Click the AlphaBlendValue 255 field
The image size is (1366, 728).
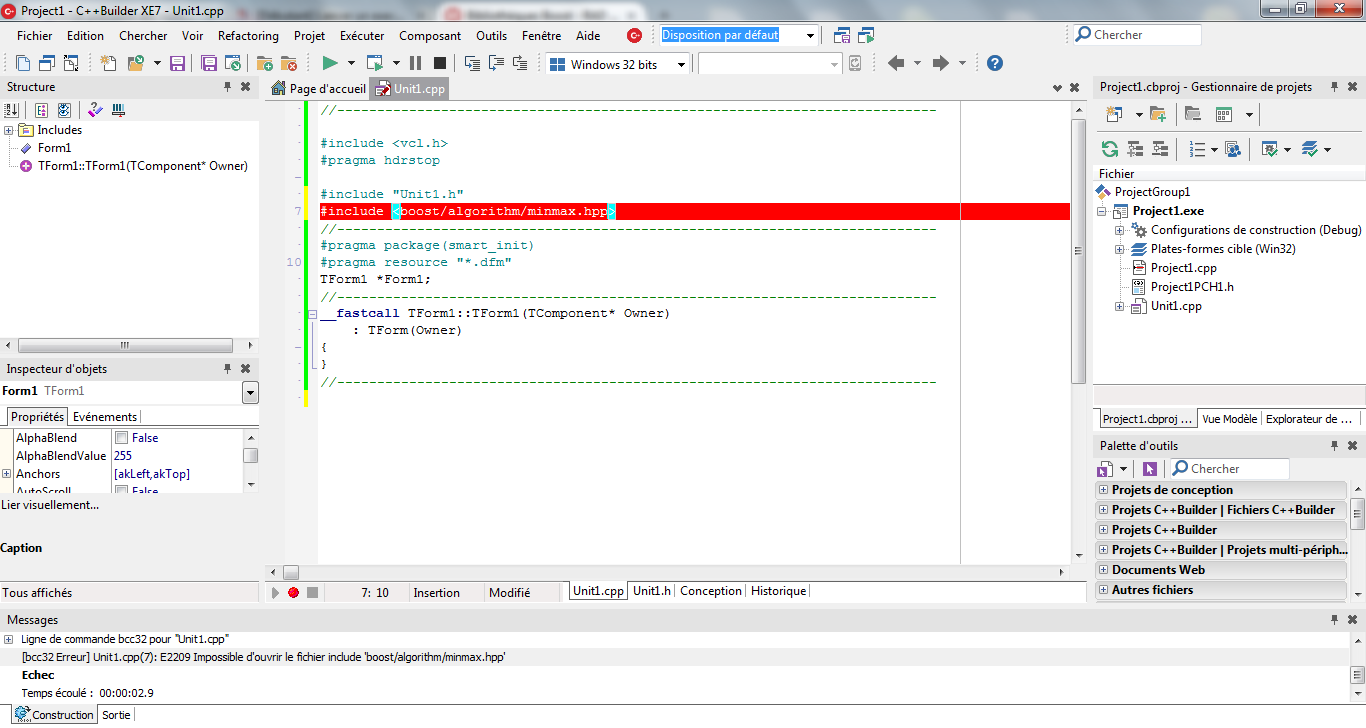point(177,456)
